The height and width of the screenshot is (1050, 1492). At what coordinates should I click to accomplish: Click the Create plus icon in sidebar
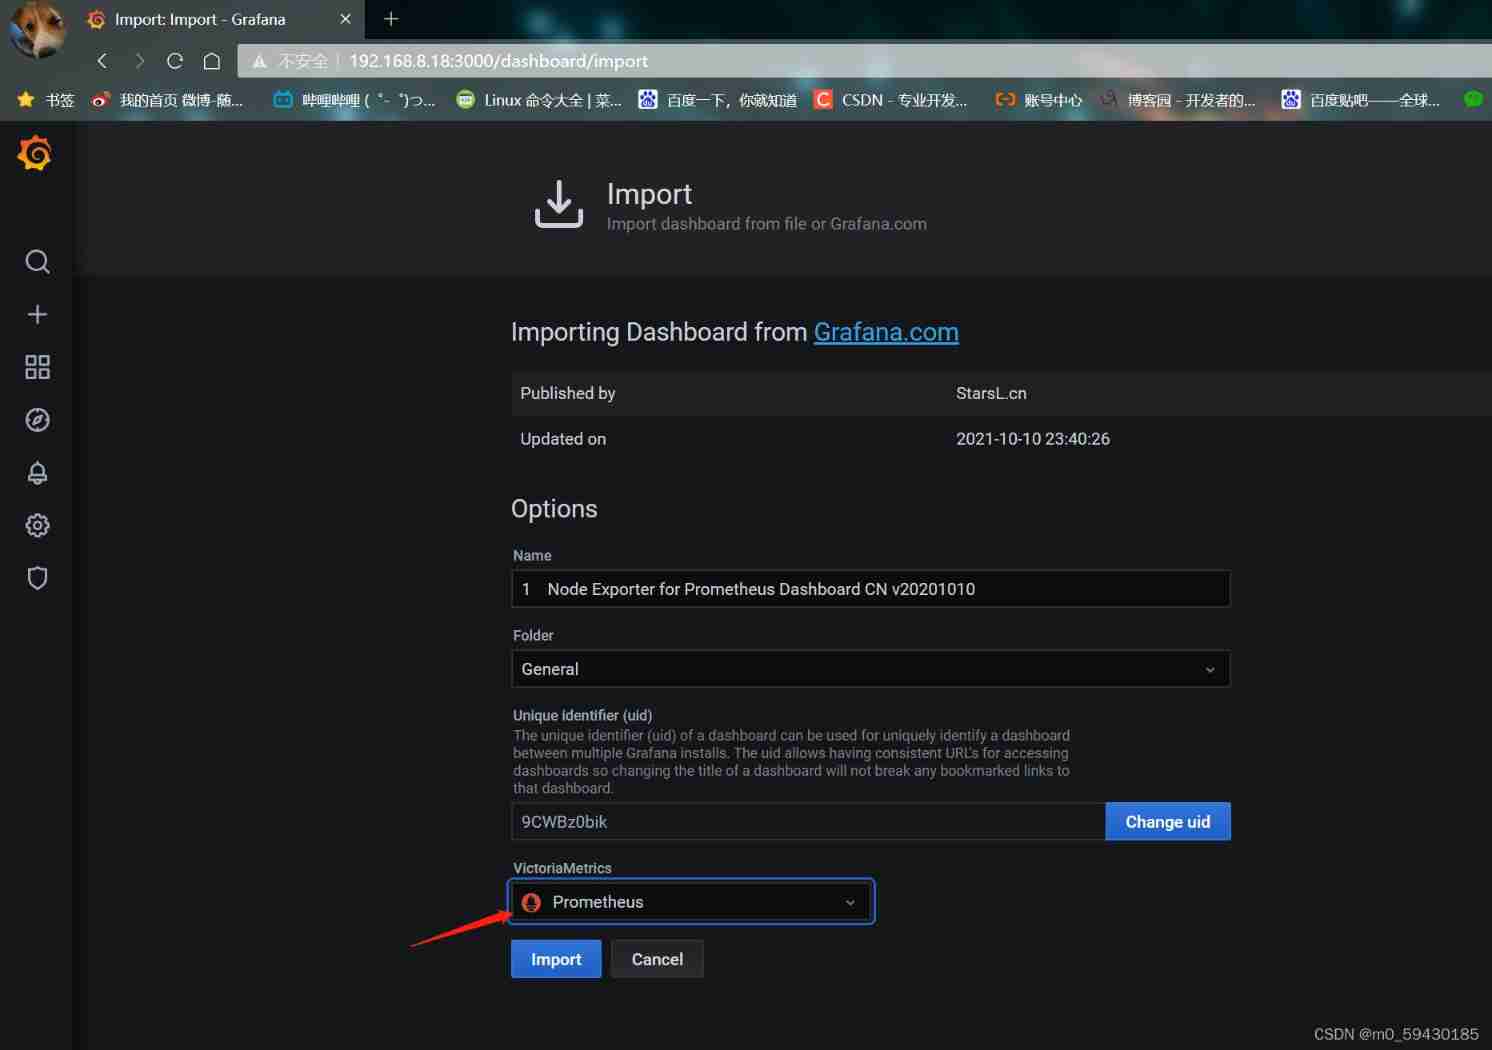[37, 314]
